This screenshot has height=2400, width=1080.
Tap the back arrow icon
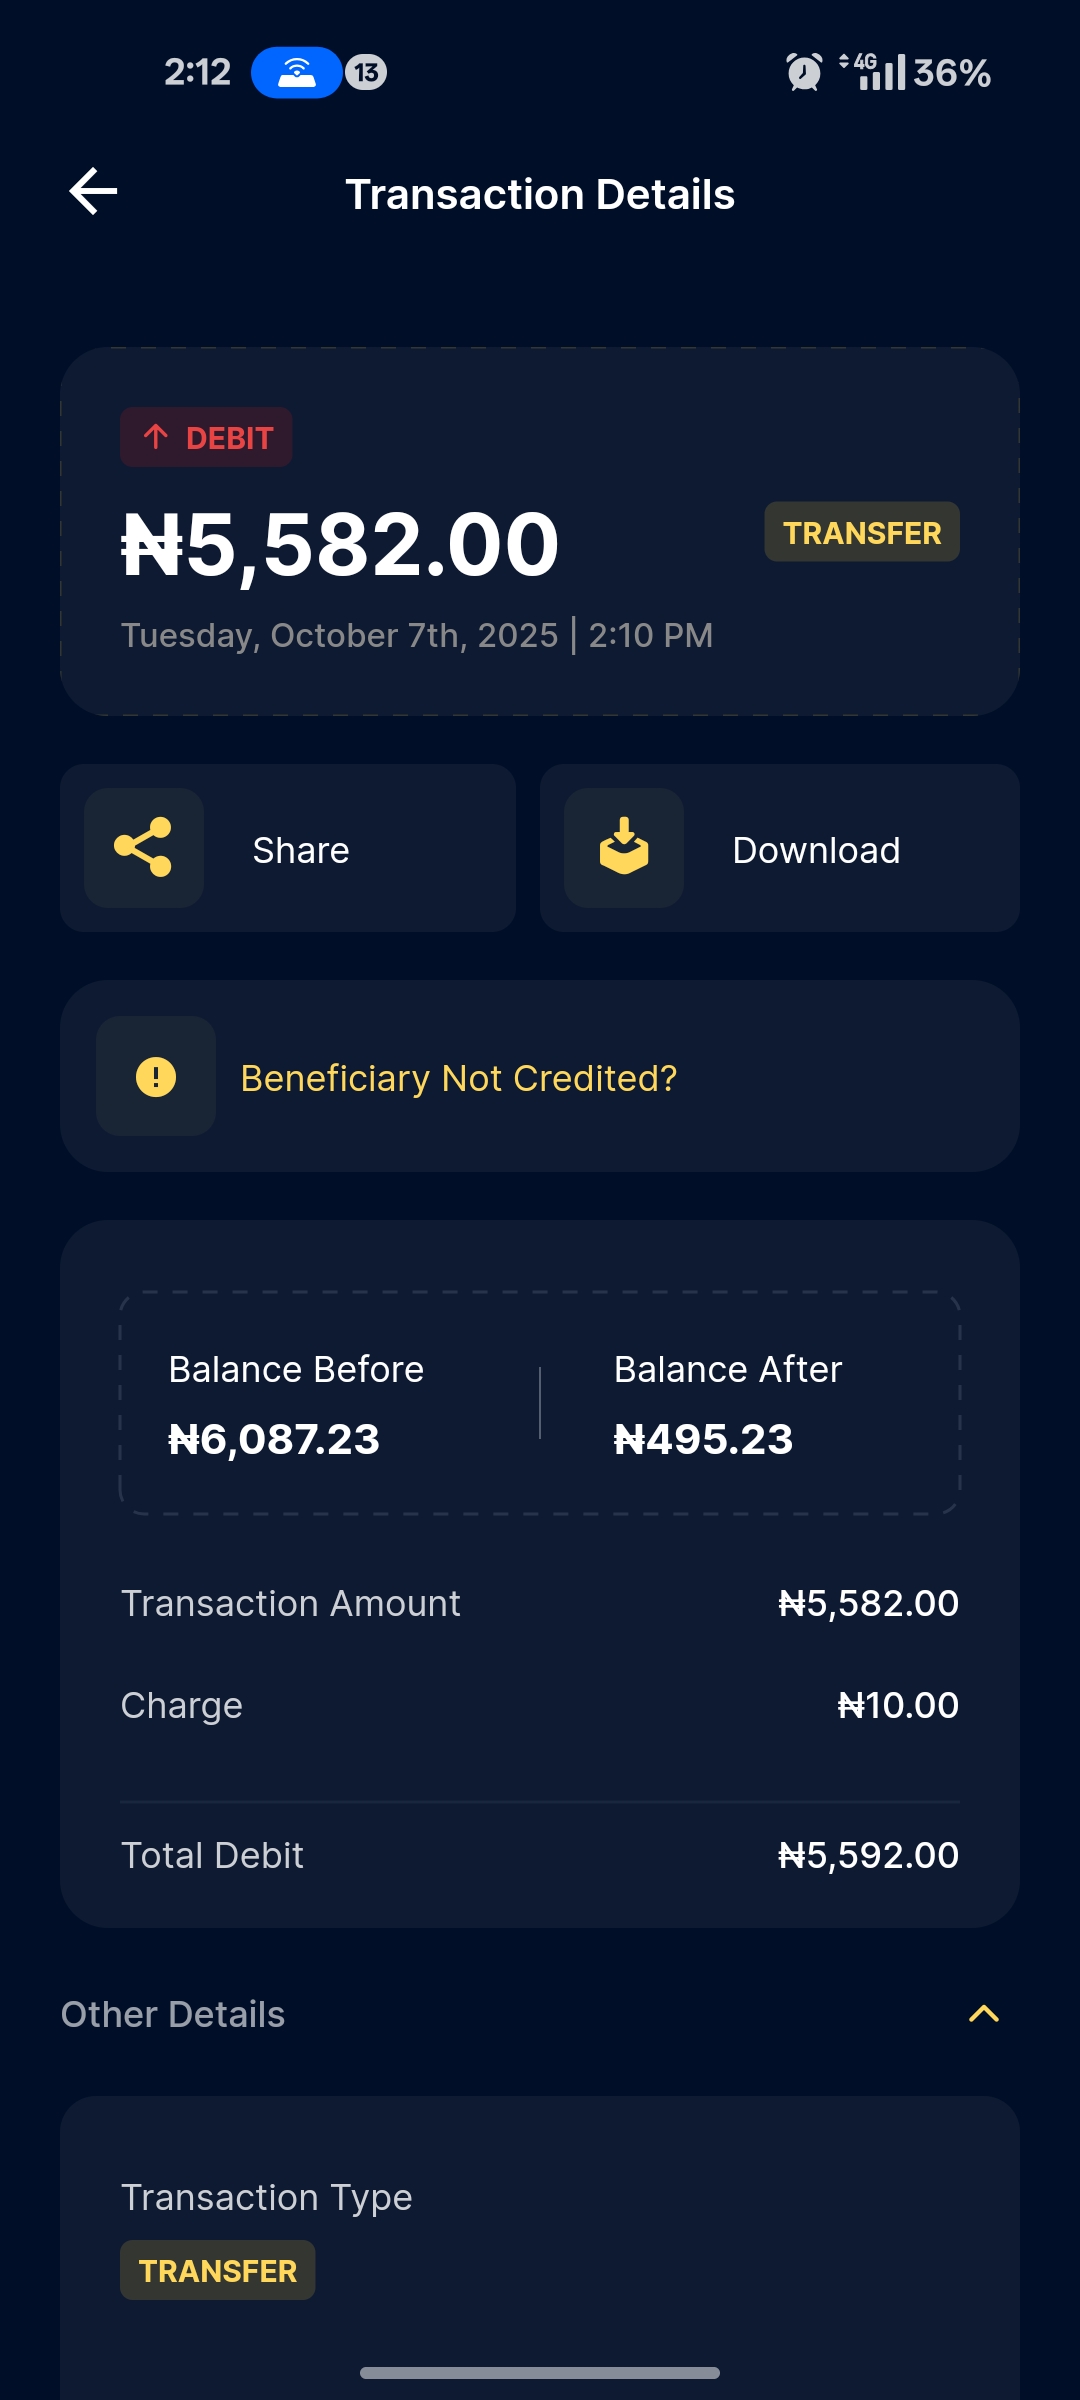[93, 191]
